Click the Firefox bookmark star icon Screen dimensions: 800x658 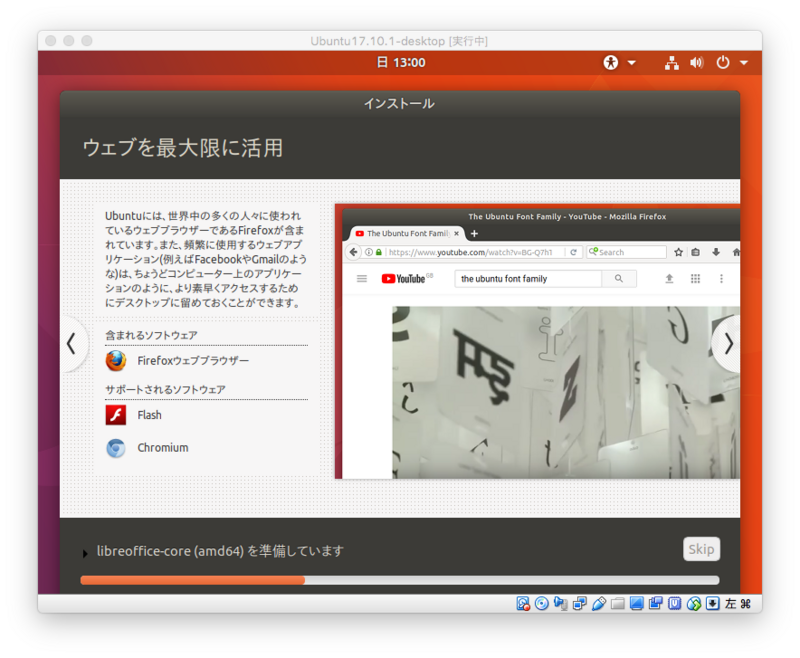click(x=678, y=252)
